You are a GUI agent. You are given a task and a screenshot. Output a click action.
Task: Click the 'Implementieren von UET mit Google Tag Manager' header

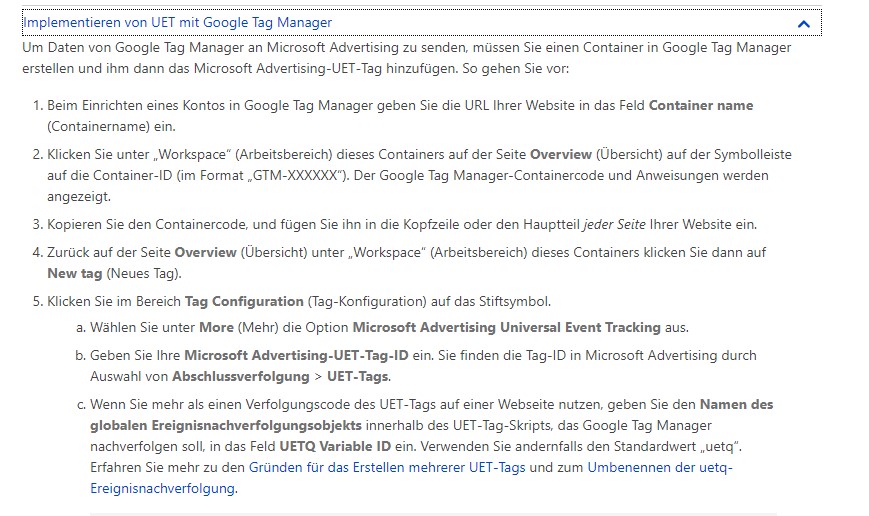point(178,22)
